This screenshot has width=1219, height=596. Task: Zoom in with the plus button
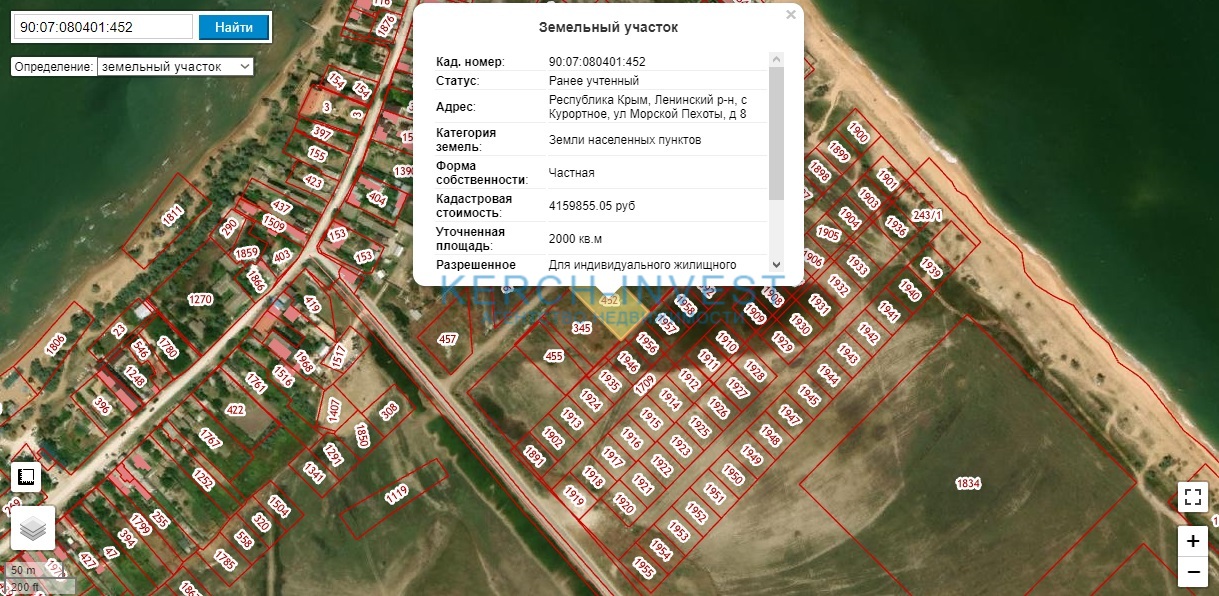point(1192,542)
